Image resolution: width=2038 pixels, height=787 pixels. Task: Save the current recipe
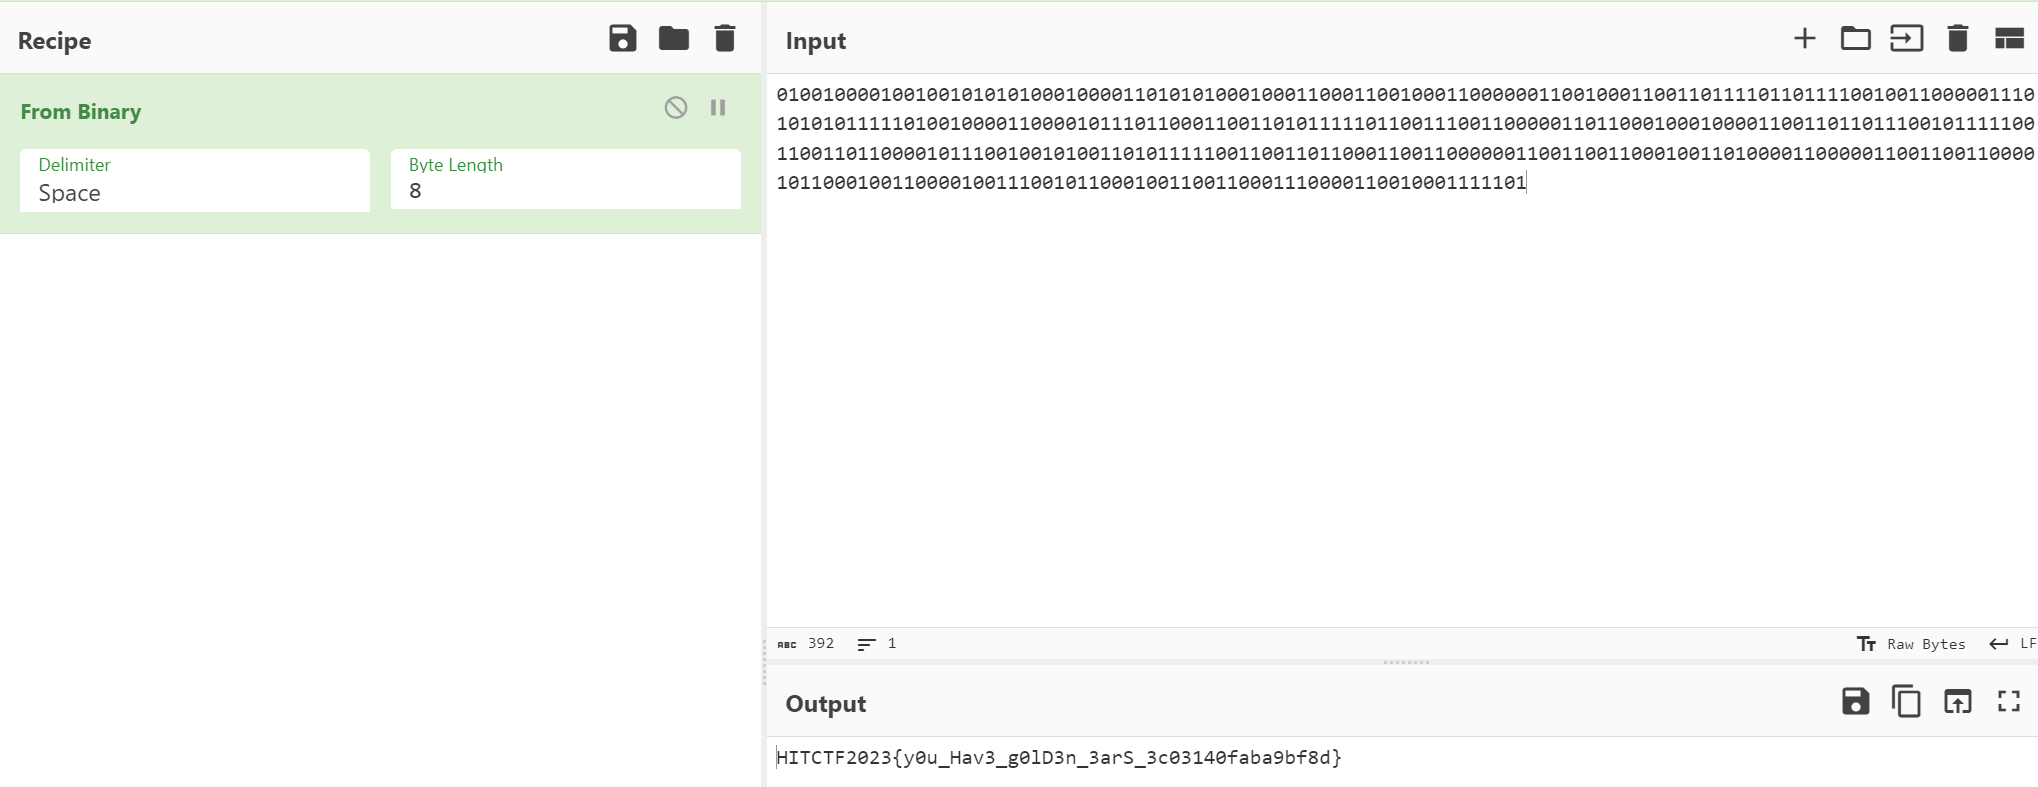[x=622, y=39]
